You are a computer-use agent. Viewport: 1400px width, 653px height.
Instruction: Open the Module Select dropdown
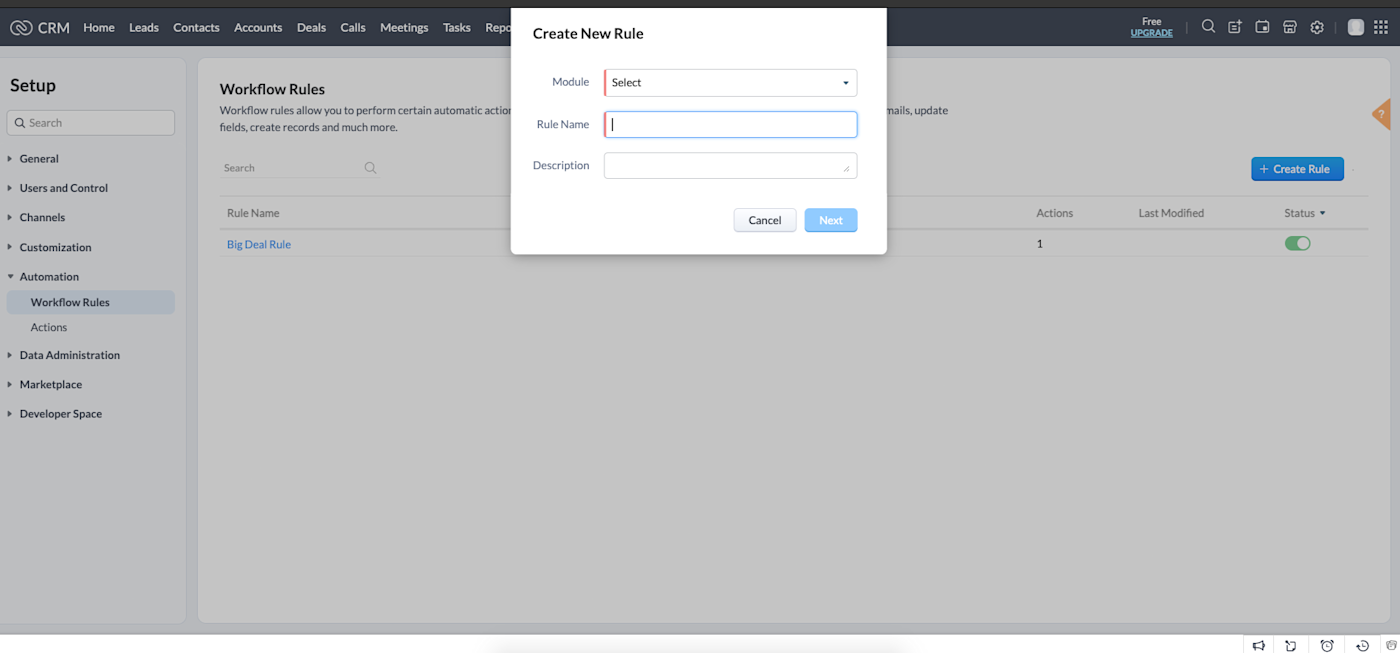(x=730, y=82)
